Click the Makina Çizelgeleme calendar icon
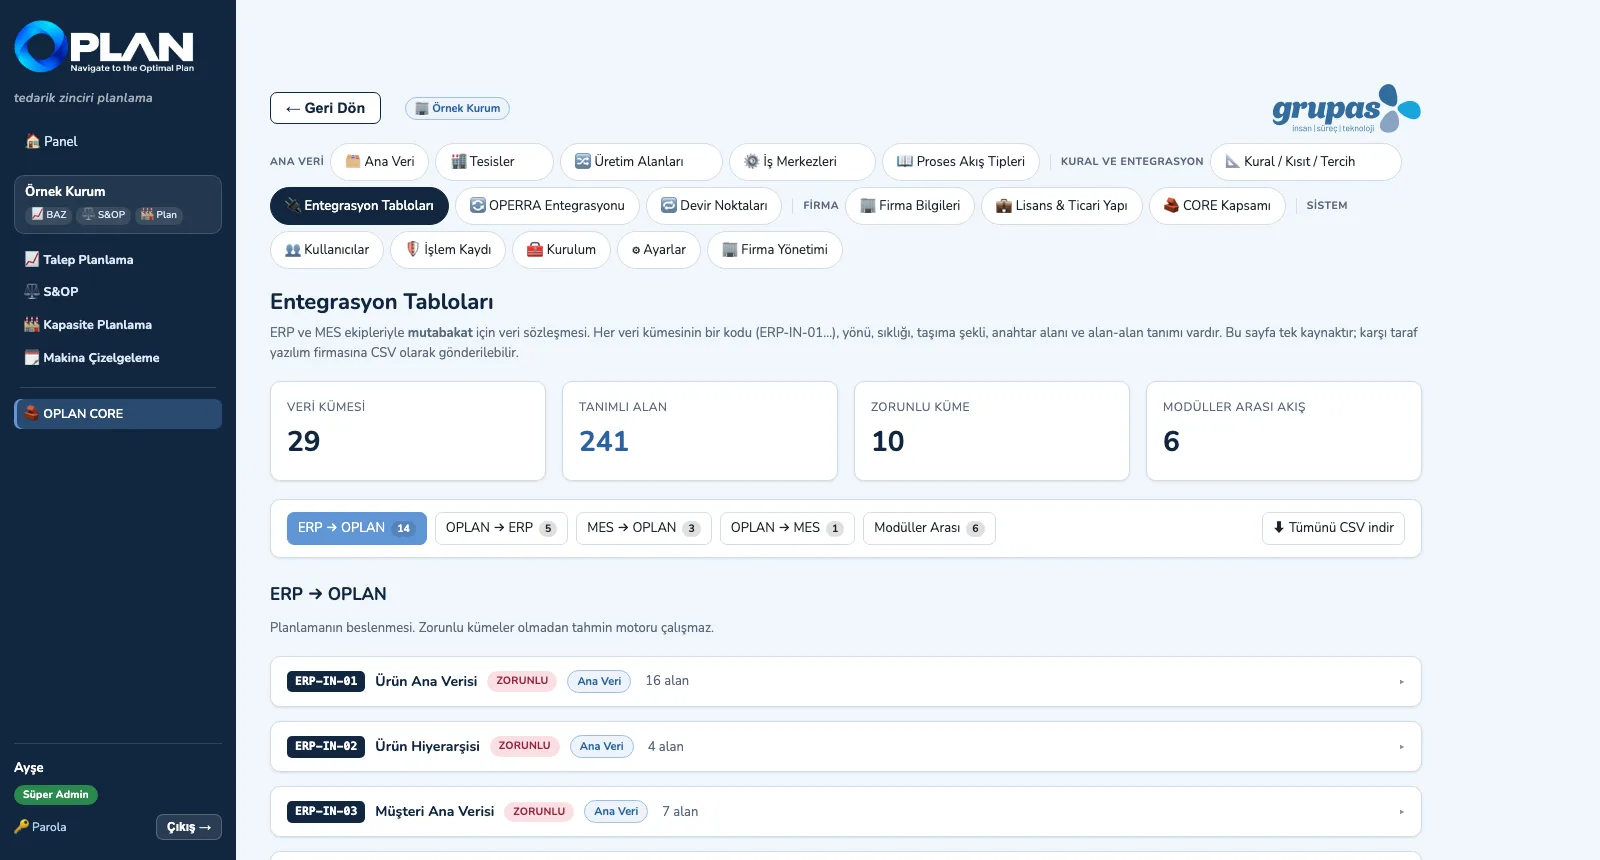 click(32, 358)
